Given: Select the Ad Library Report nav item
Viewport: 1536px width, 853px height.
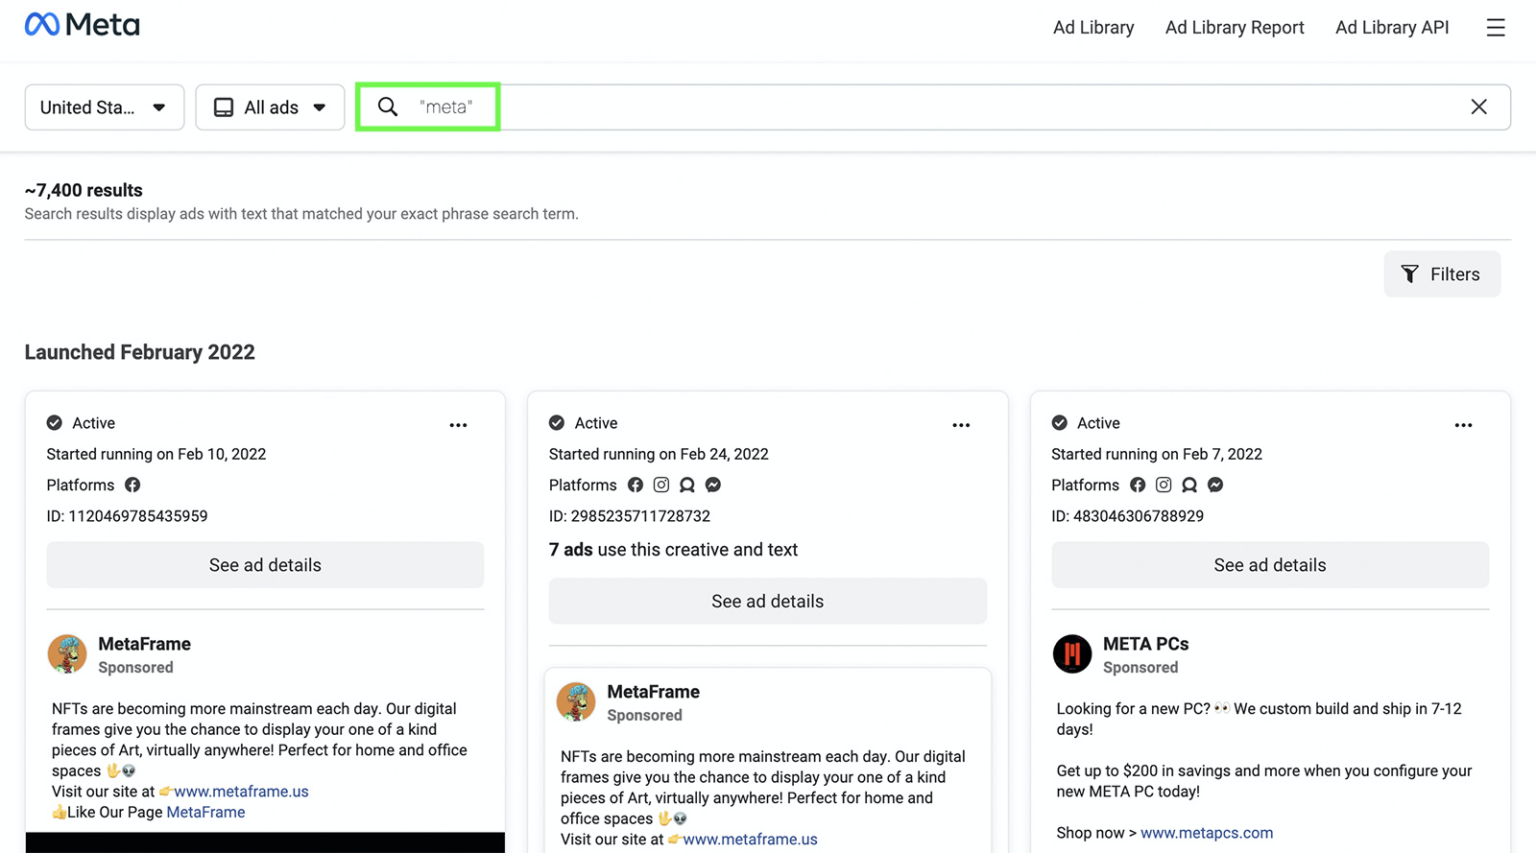Looking at the screenshot, I should click(x=1234, y=27).
